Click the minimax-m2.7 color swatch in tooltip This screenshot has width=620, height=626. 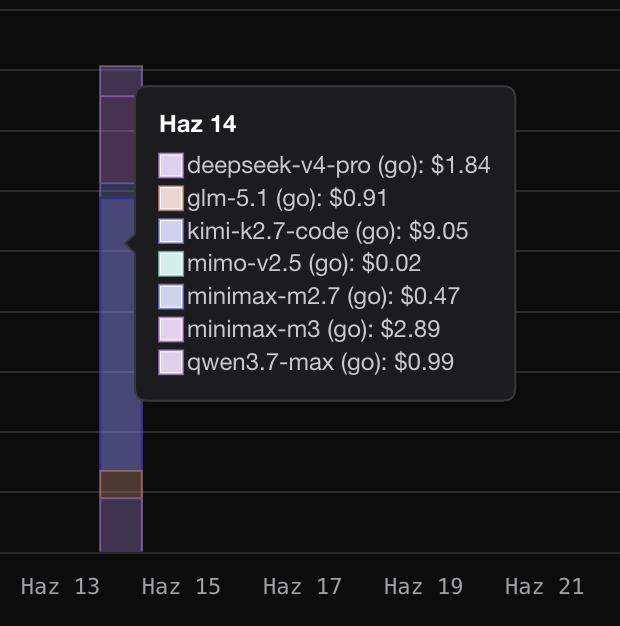click(x=171, y=297)
